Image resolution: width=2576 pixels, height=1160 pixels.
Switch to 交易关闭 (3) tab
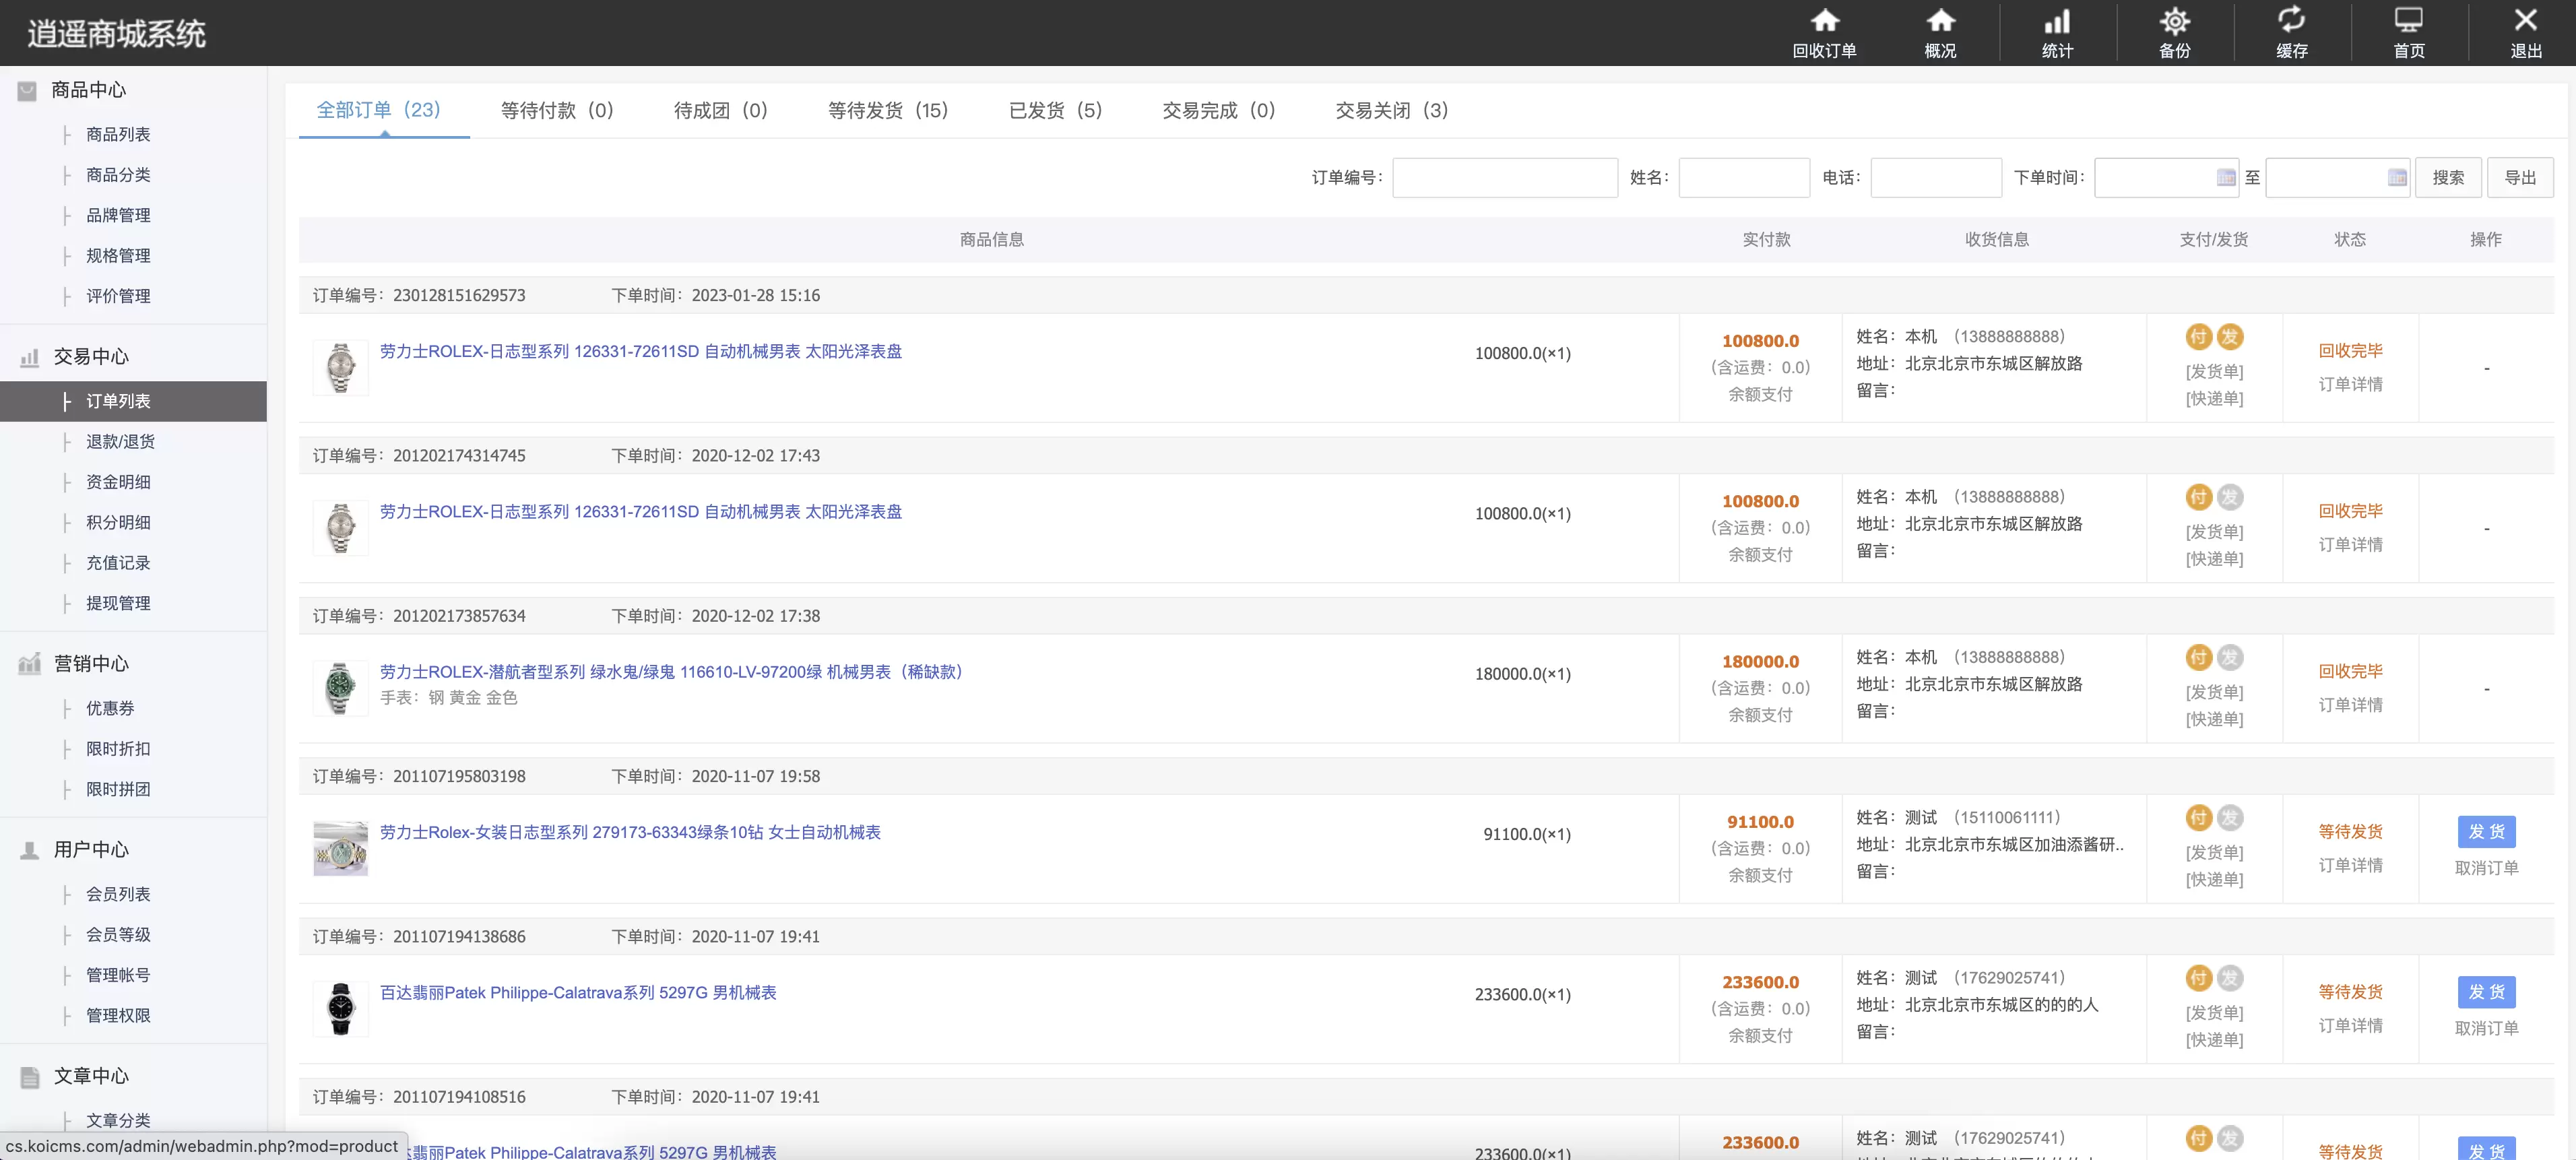(1392, 110)
